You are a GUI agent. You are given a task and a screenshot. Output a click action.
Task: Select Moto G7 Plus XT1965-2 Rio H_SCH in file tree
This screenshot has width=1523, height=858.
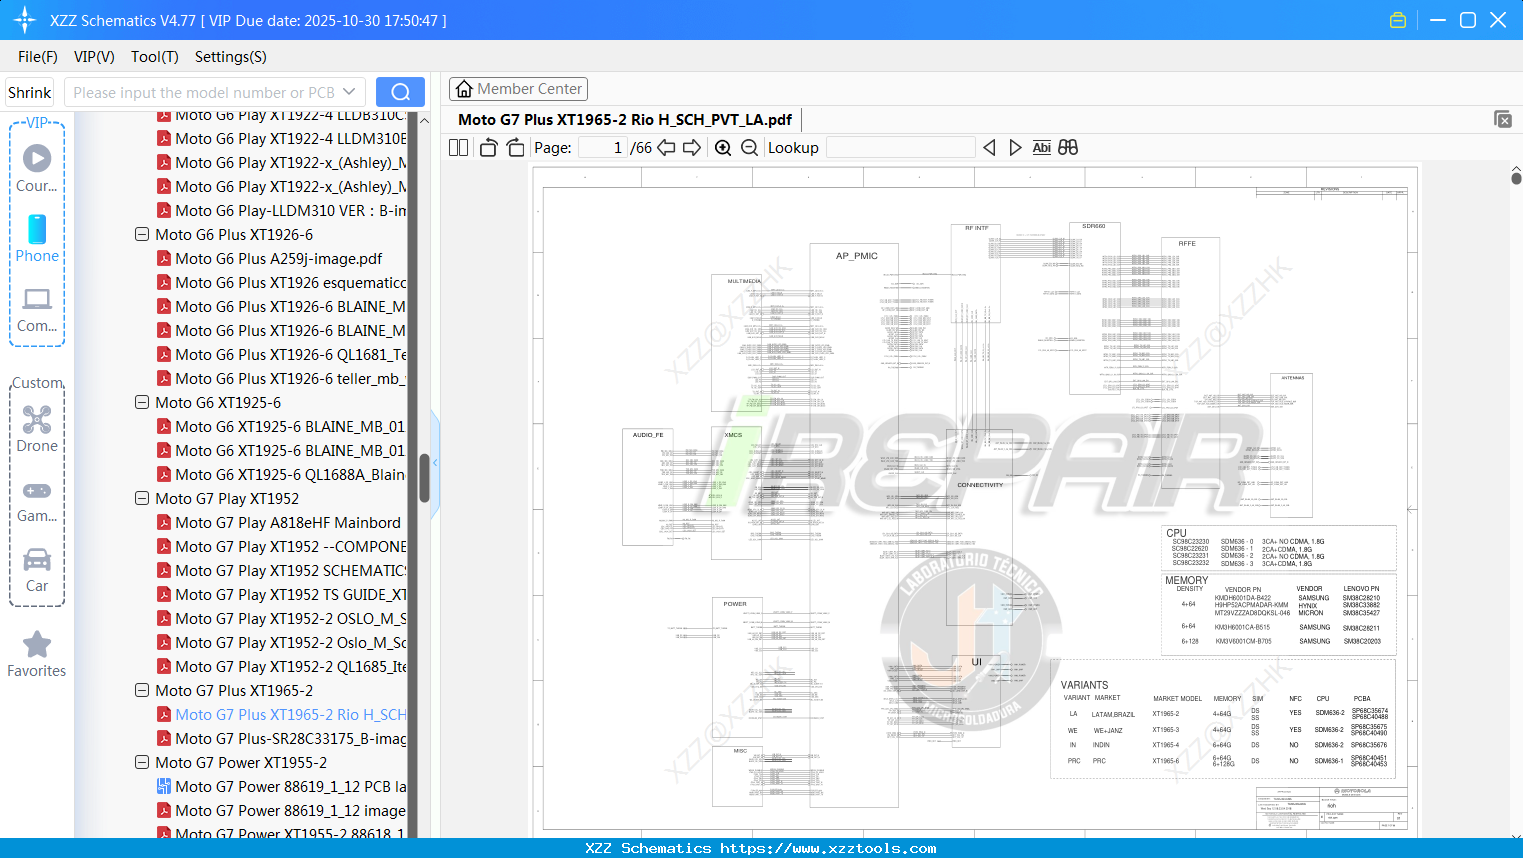(290, 714)
